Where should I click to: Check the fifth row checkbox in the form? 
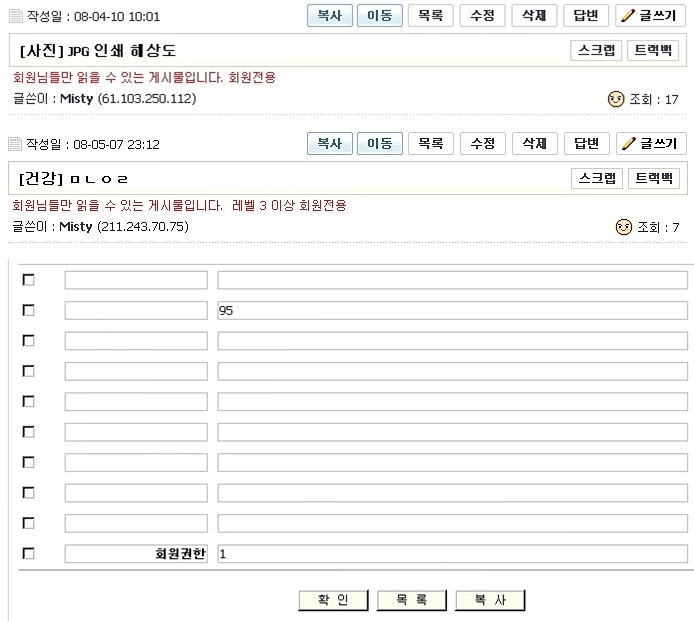[x=28, y=401]
